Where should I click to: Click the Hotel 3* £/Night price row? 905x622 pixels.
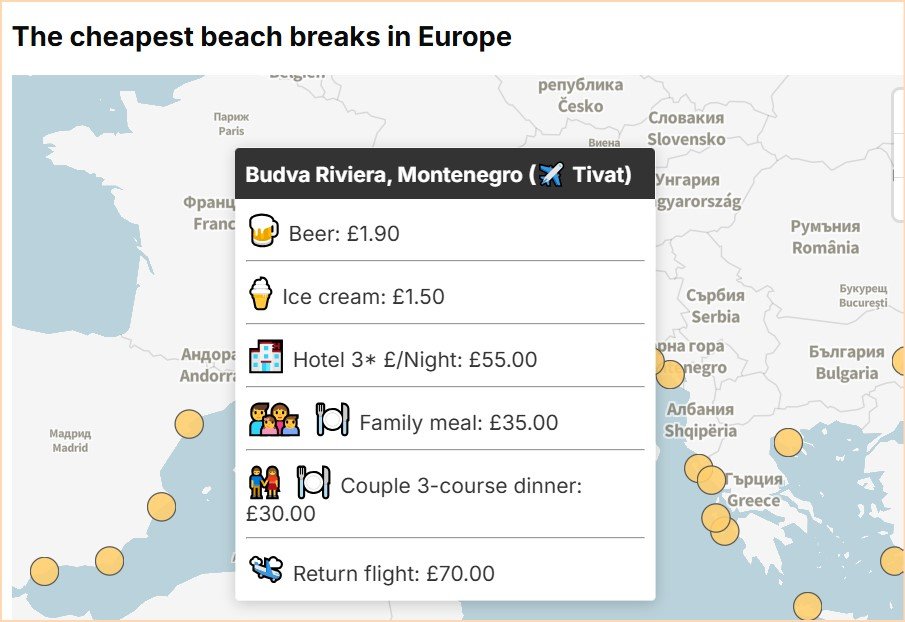coord(414,359)
